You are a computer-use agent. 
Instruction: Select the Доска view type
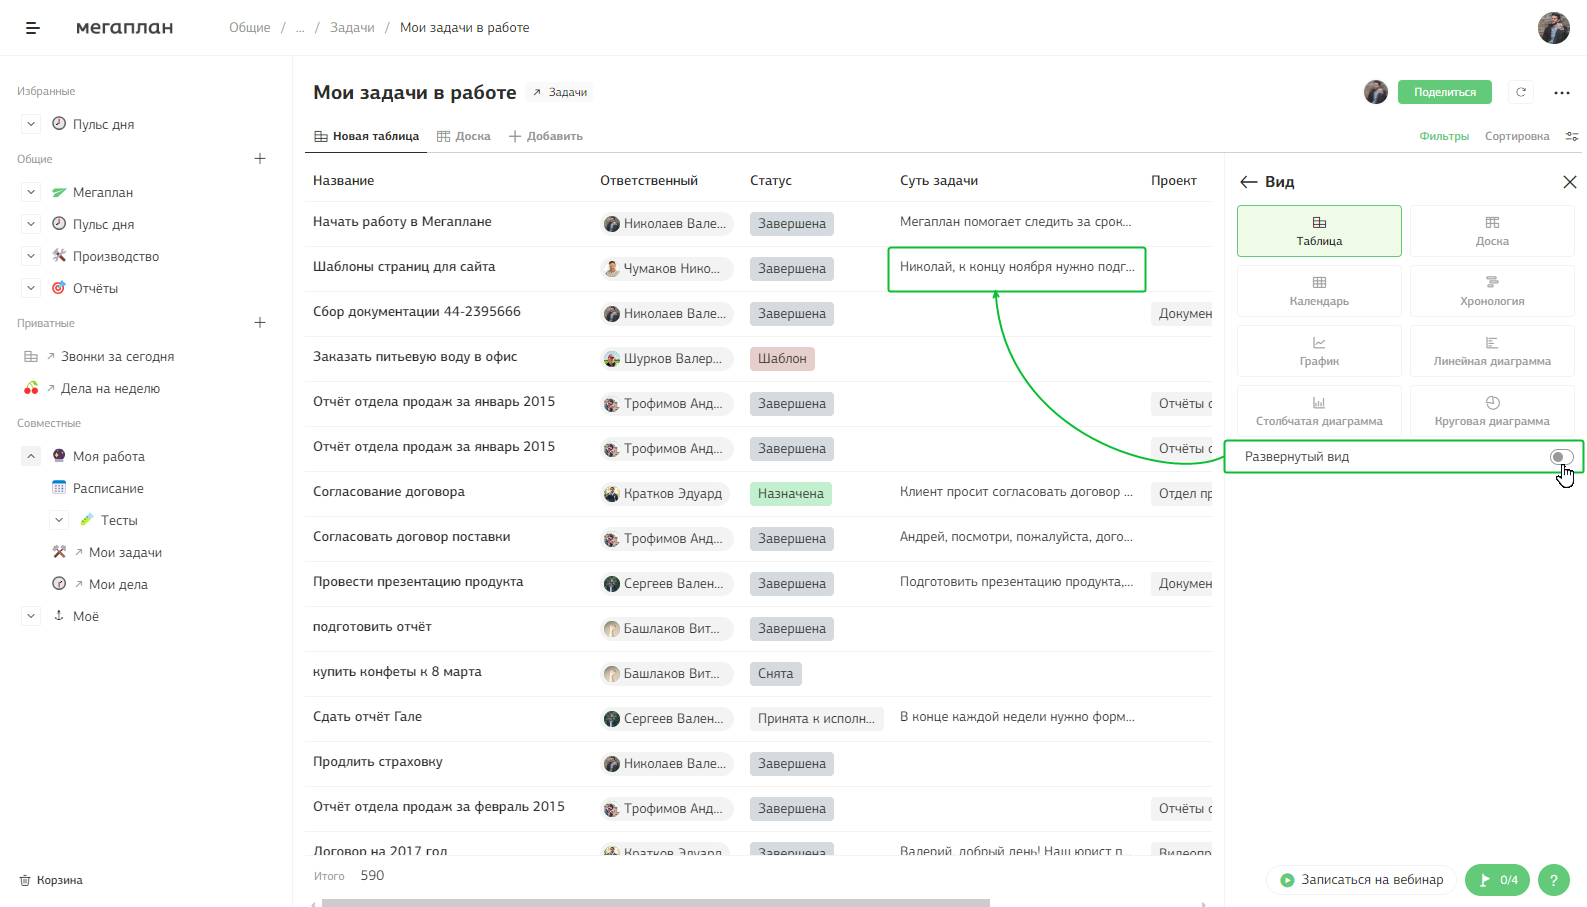tap(1492, 231)
